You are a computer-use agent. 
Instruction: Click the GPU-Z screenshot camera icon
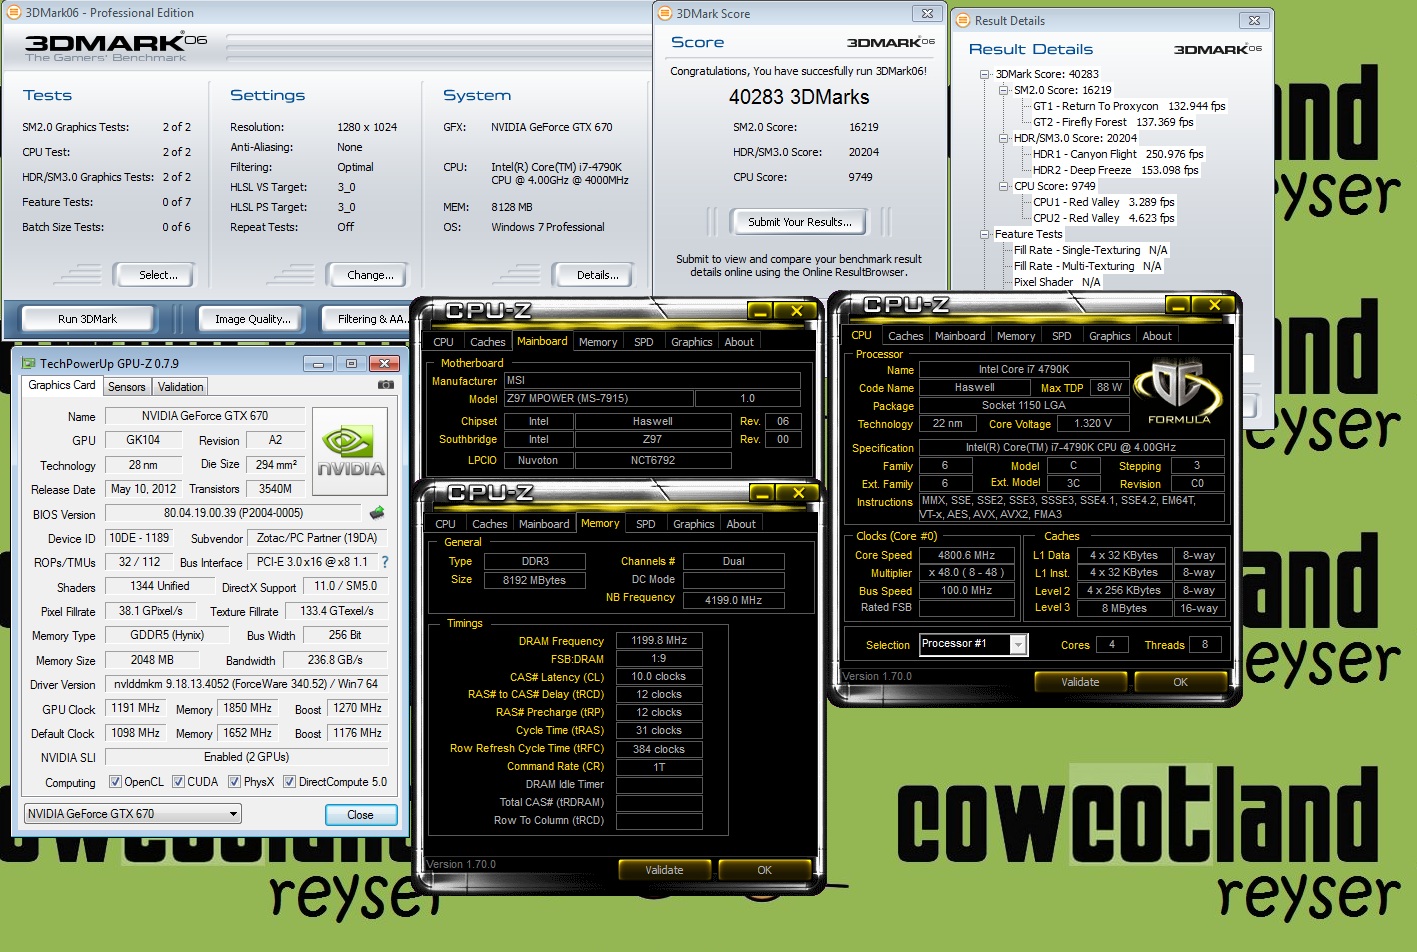[x=385, y=385]
